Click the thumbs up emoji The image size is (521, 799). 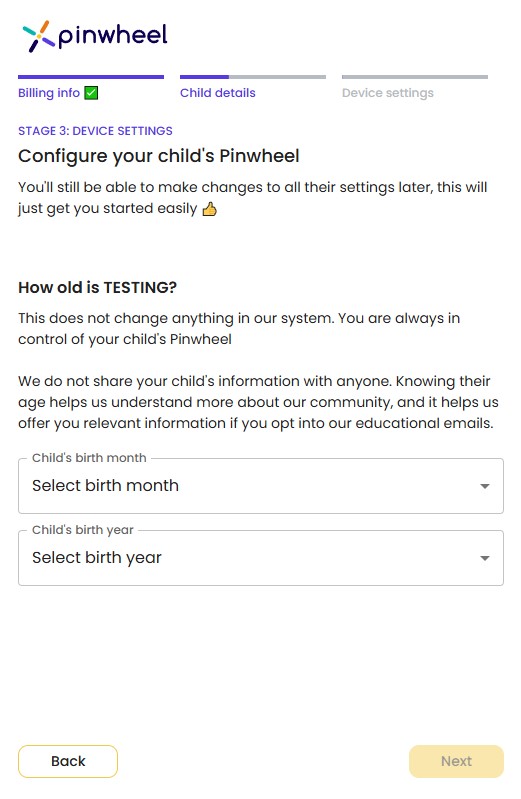(x=210, y=209)
